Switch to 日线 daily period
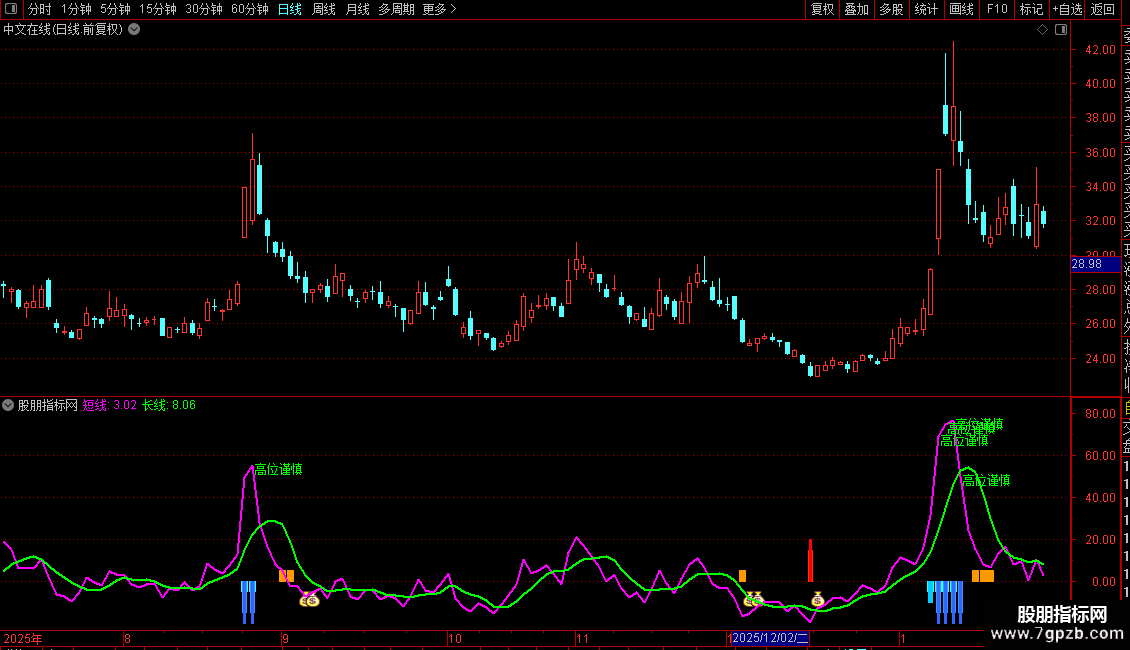Viewport: 1130px width, 650px height. pos(290,9)
